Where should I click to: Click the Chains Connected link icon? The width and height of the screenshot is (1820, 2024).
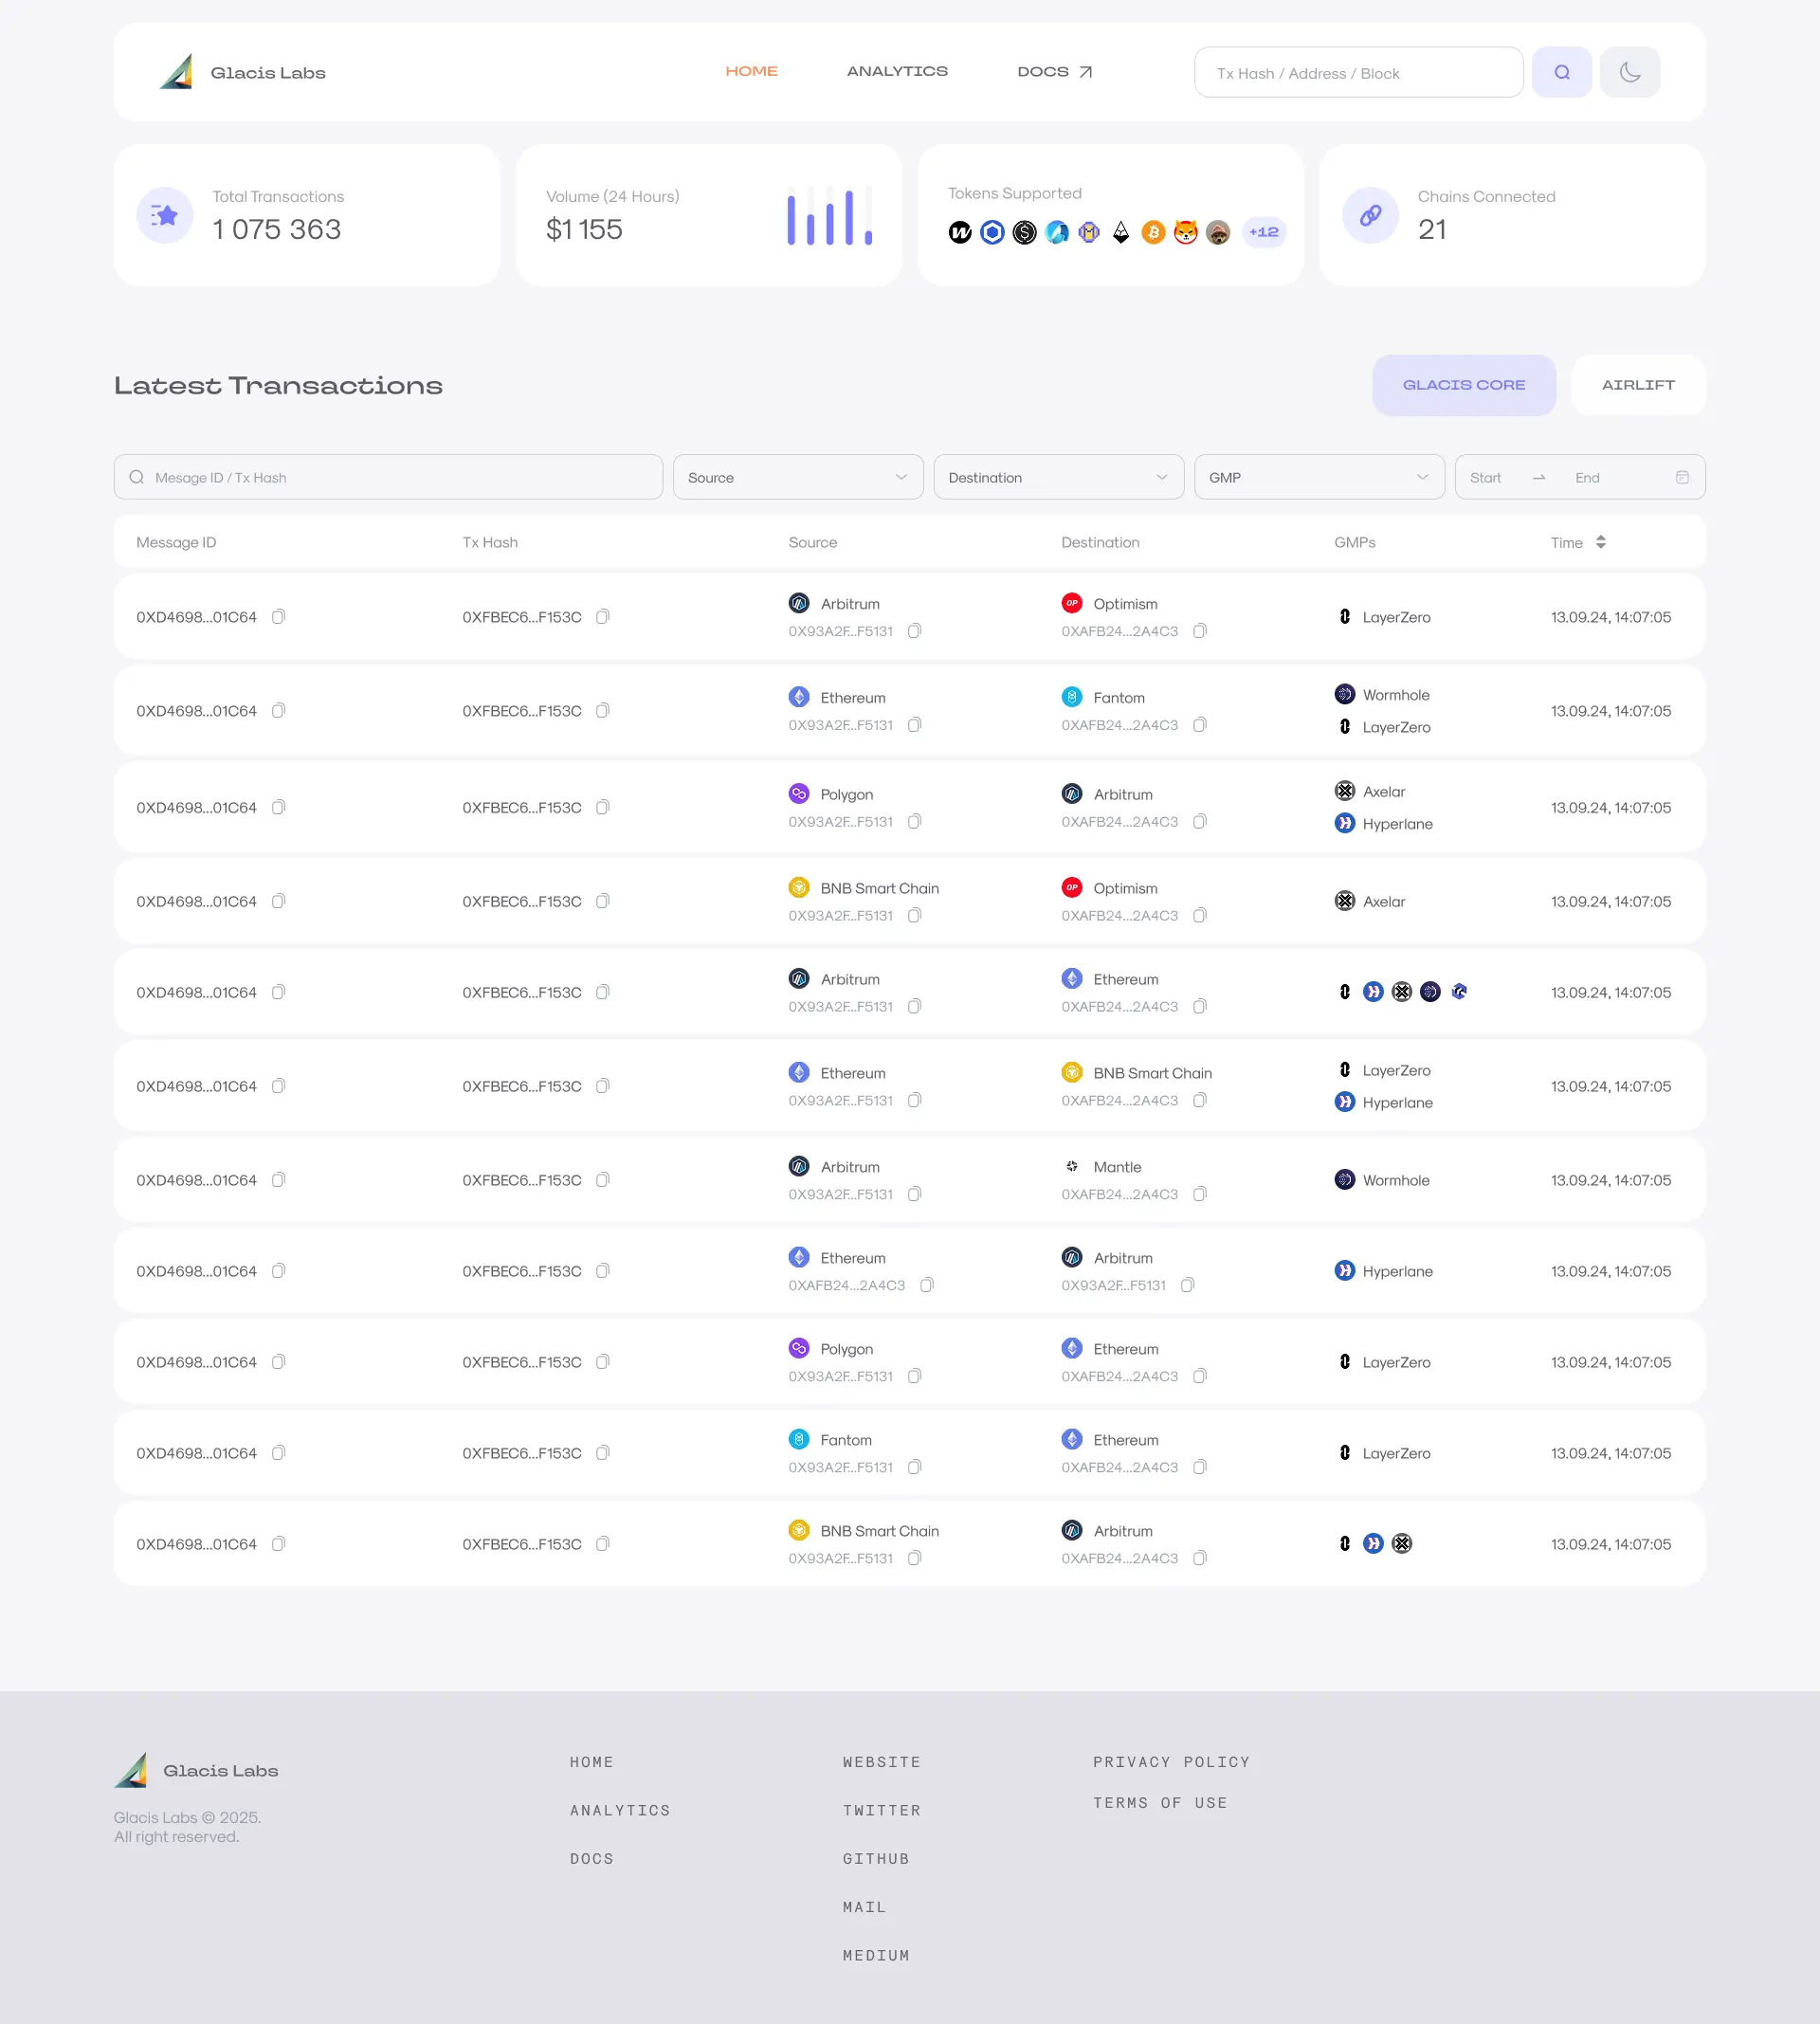1370,215
